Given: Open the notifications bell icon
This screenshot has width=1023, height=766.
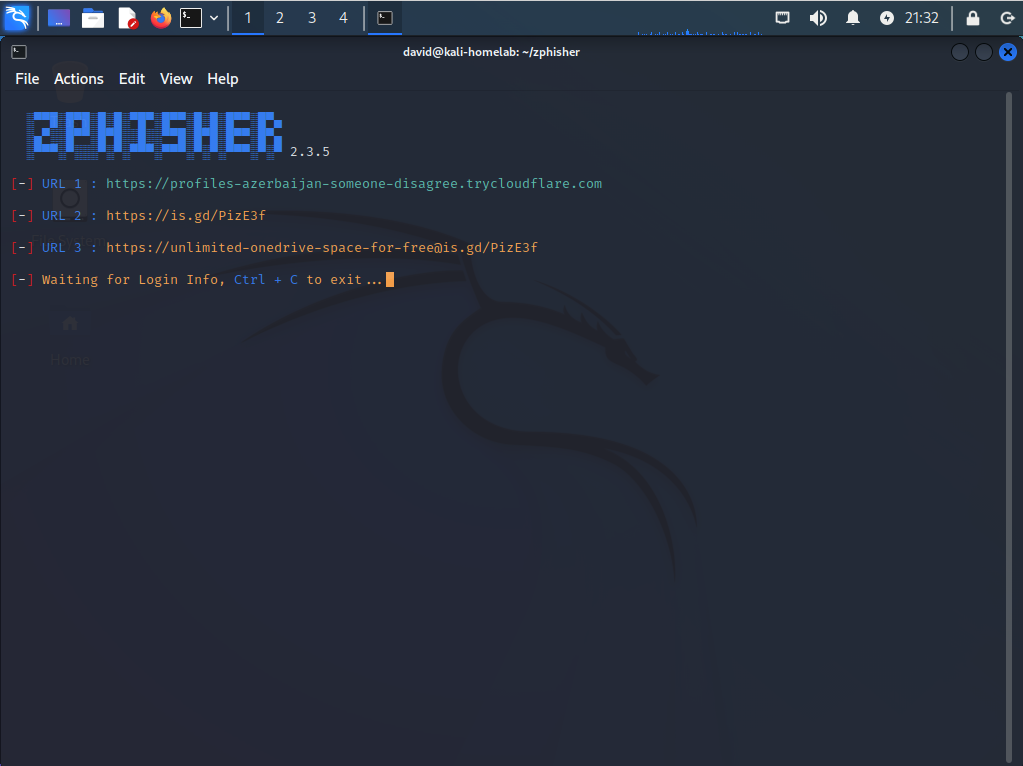Looking at the screenshot, I should tap(853, 18).
